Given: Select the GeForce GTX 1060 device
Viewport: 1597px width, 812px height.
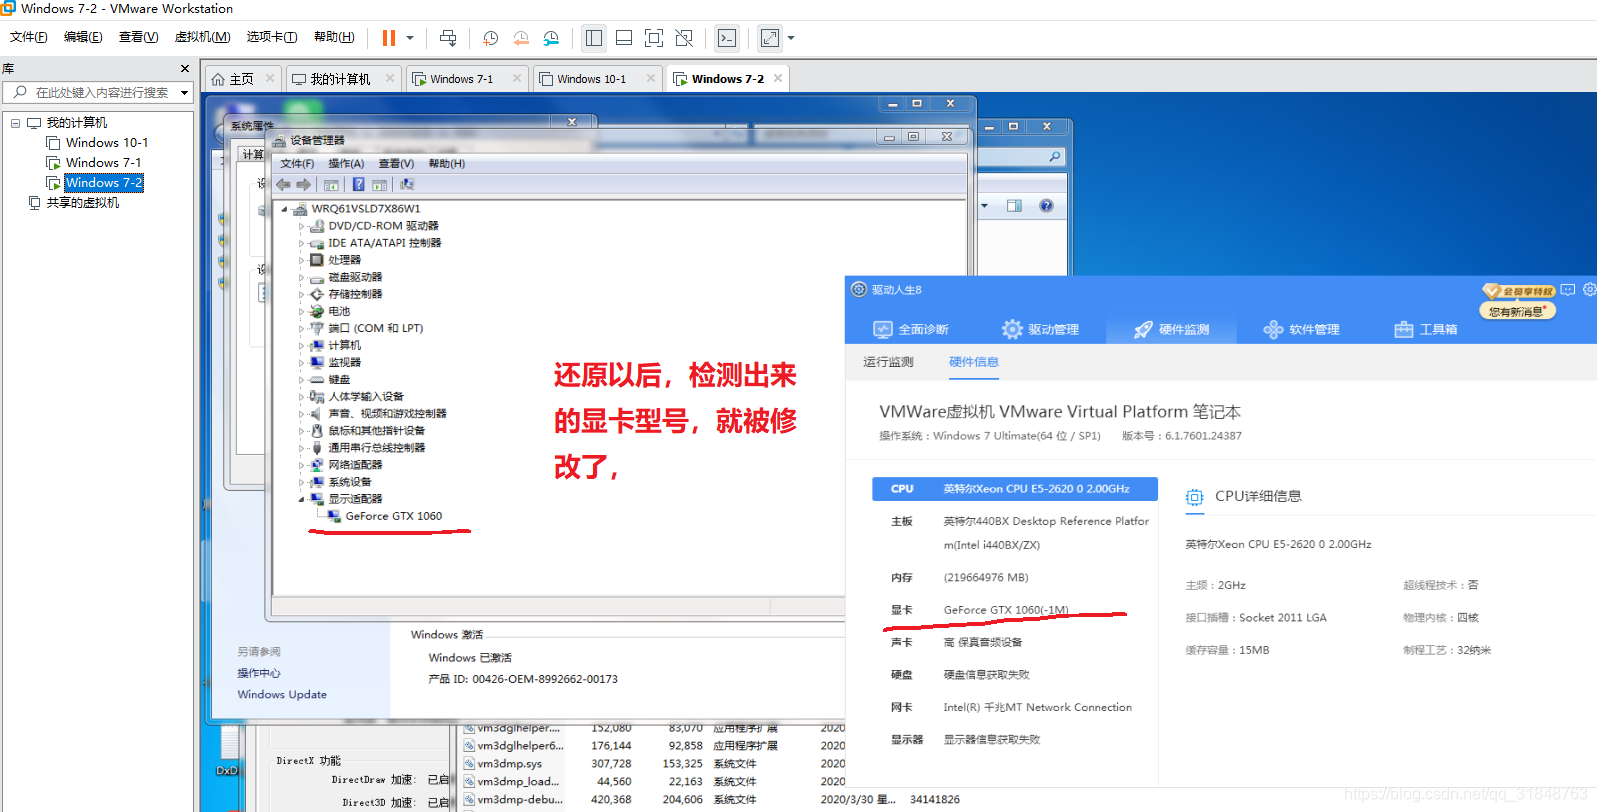Looking at the screenshot, I should [x=393, y=517].
